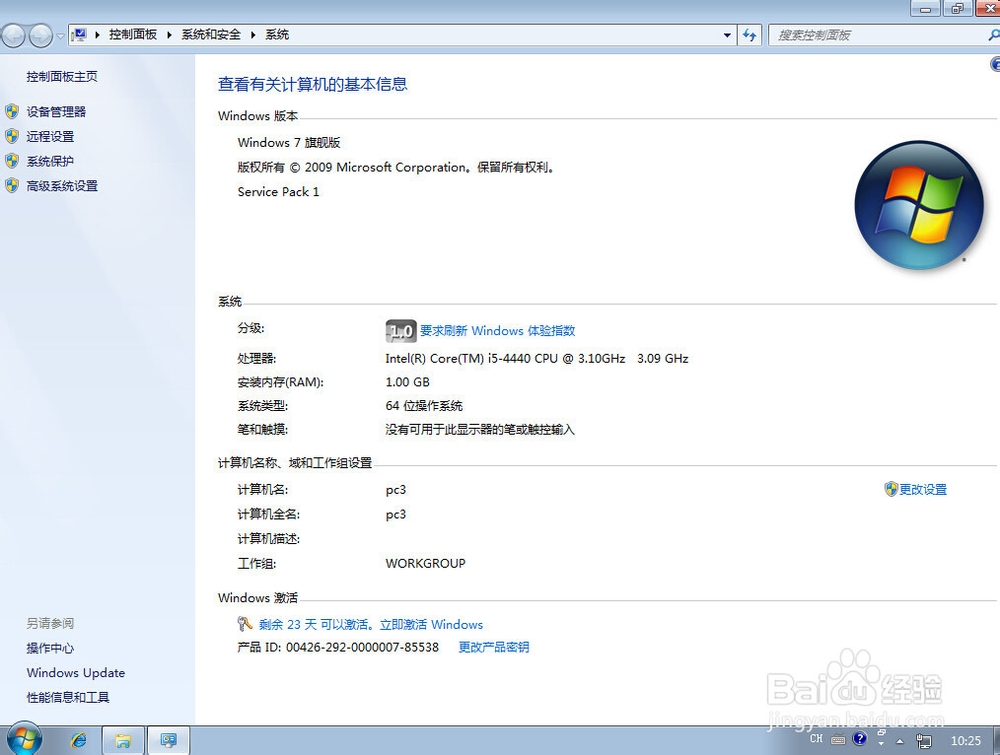This screenshot has height=755, width=1000.
Task: Click language bar help icon in tray
Action: click(860, 738)
